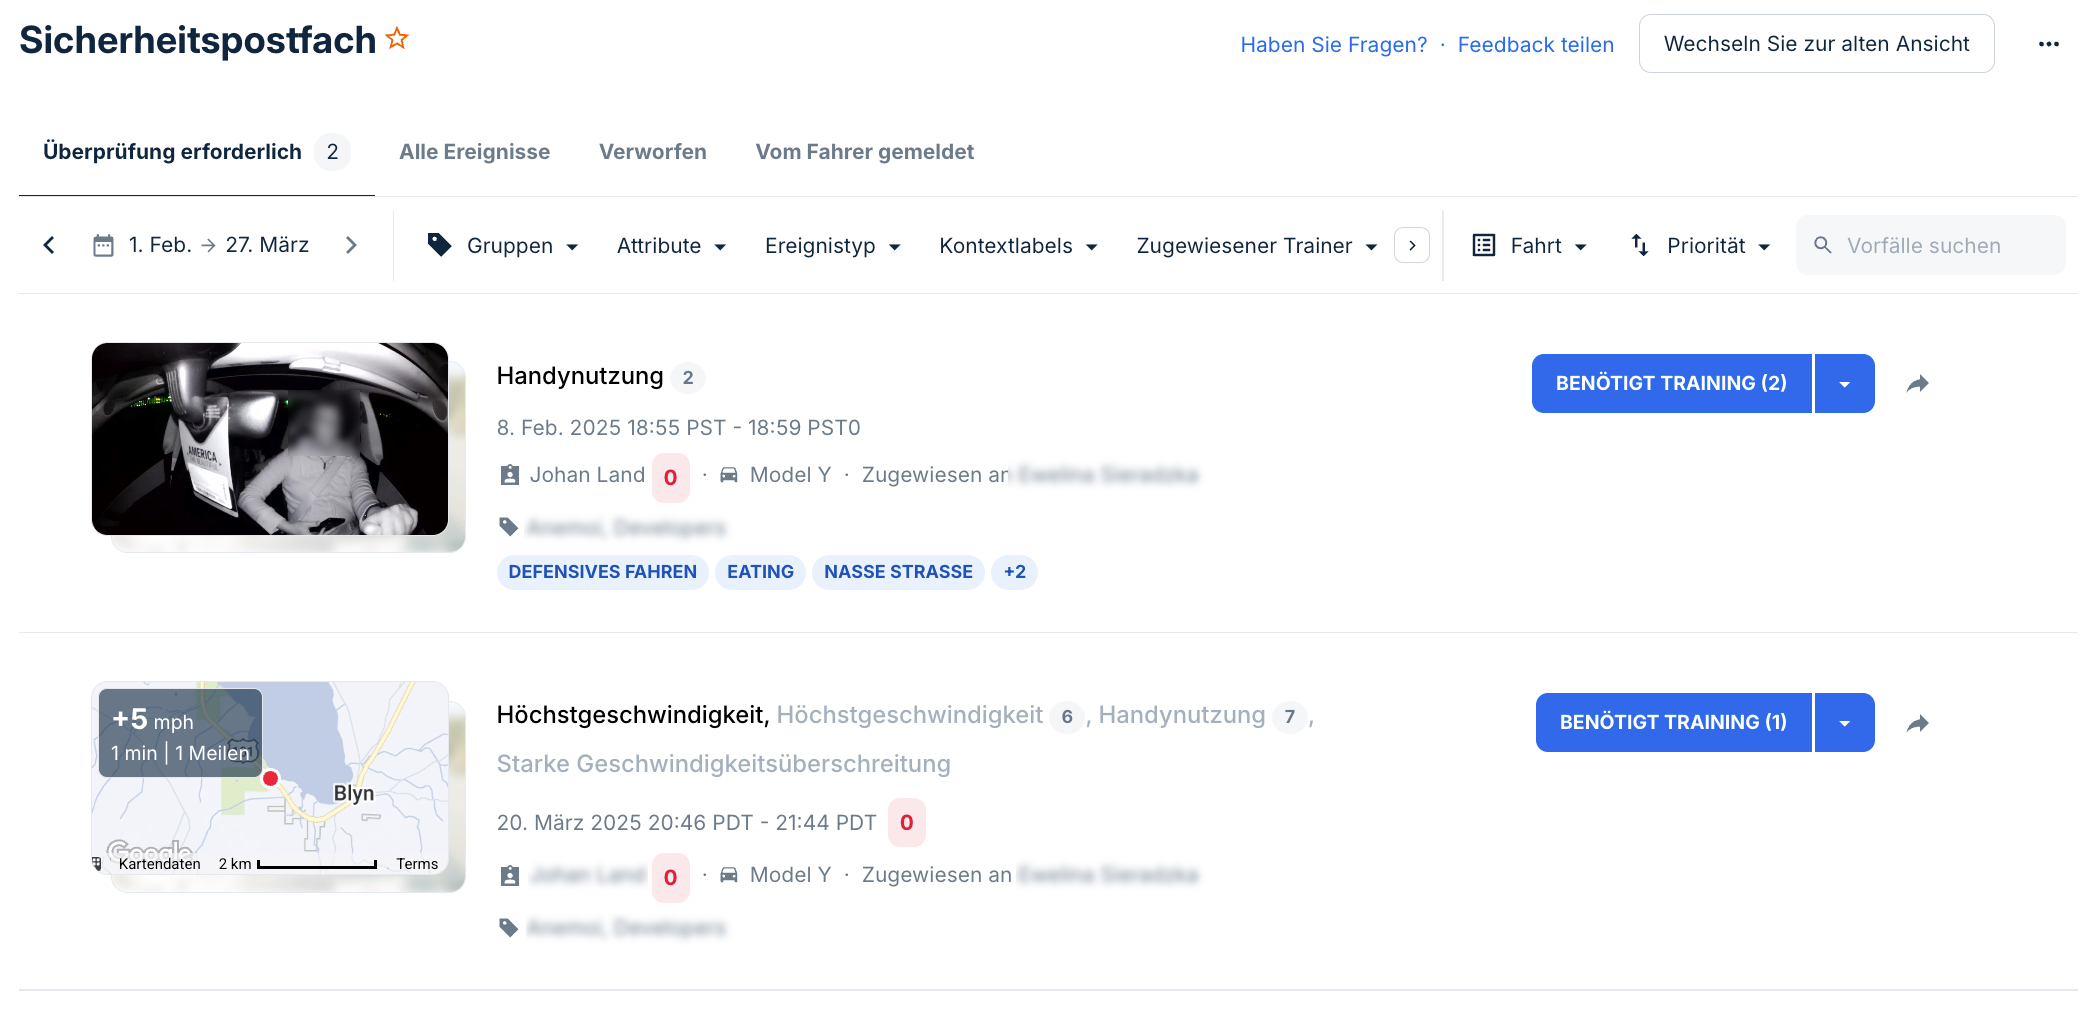Click the share arrow on the Handynutzung event
The width and height of the screenshot is (2080, 1012).
[1918, 383]
